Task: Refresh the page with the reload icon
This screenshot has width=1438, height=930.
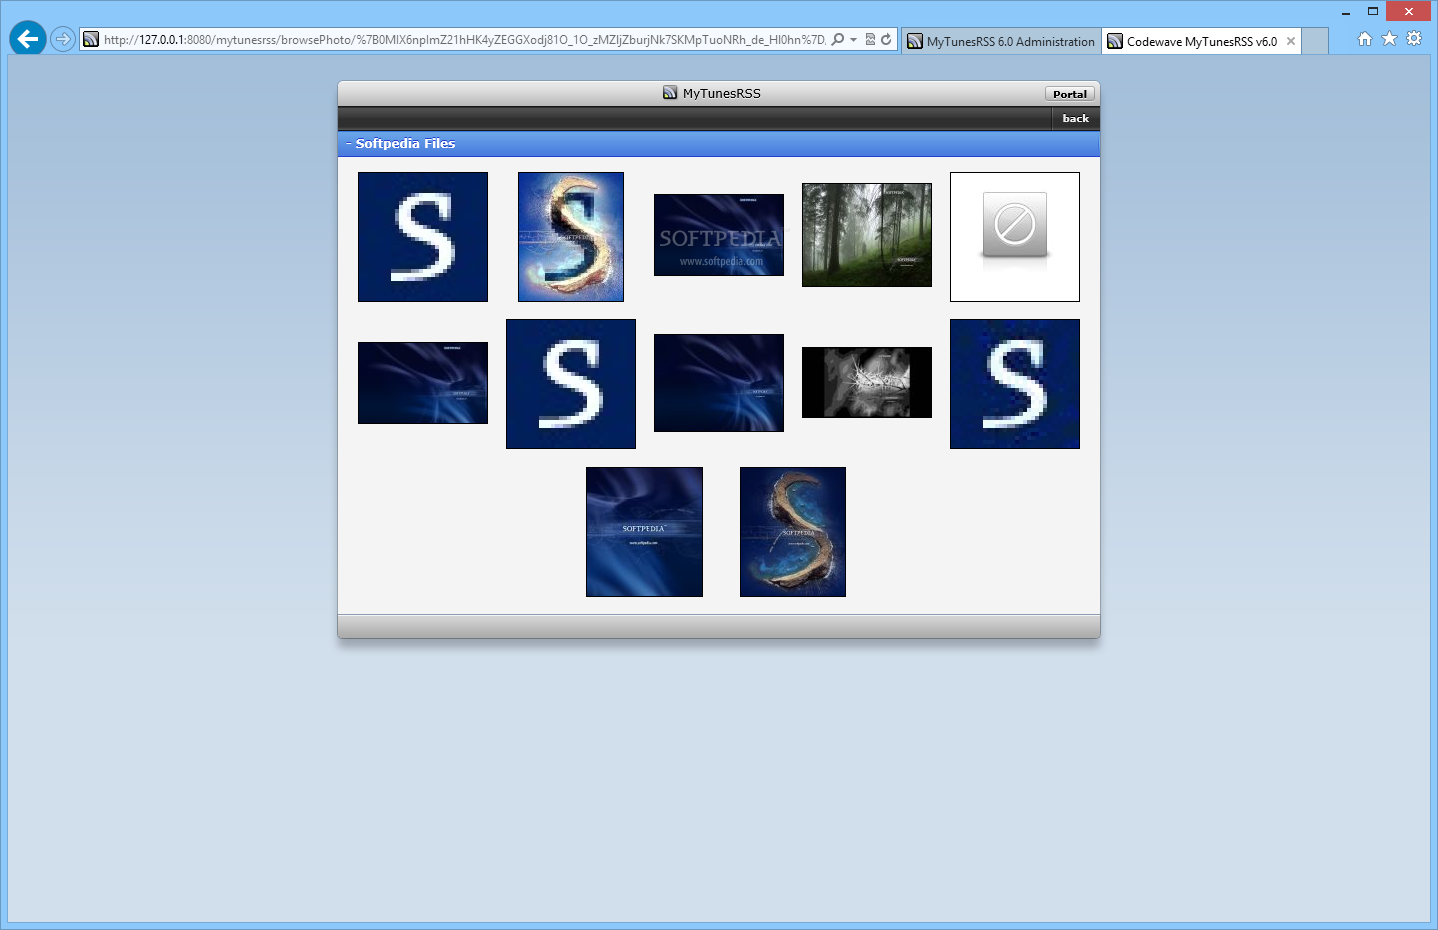Action: click(x=886, y=39)
